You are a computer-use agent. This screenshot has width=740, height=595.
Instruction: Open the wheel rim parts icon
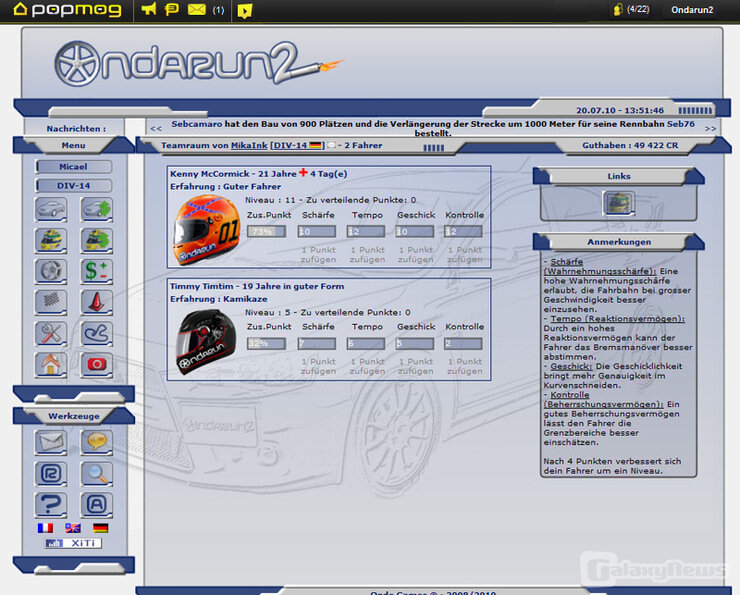tap(51, 271)
